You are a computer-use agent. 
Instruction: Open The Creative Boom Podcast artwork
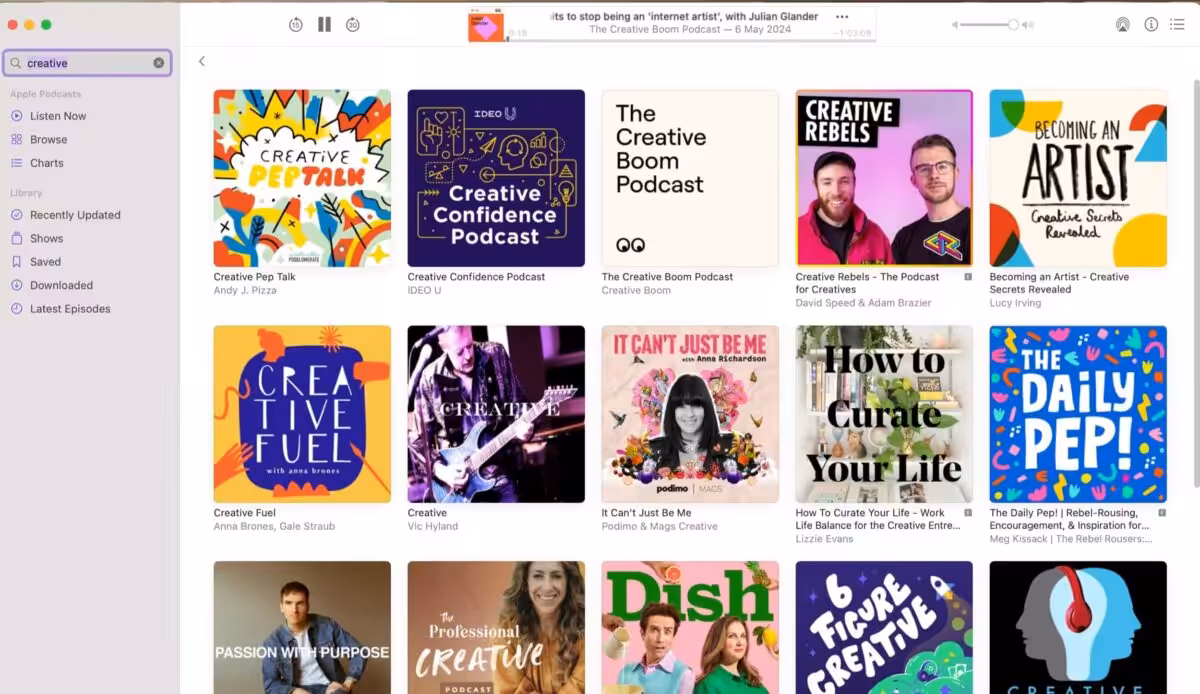click(690, 178)
